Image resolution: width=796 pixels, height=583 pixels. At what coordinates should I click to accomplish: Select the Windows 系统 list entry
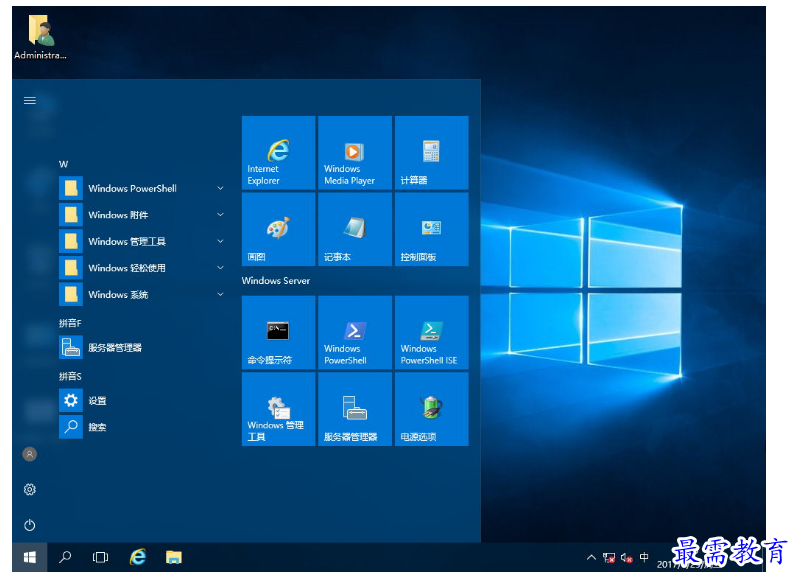(x=143, y=294)
